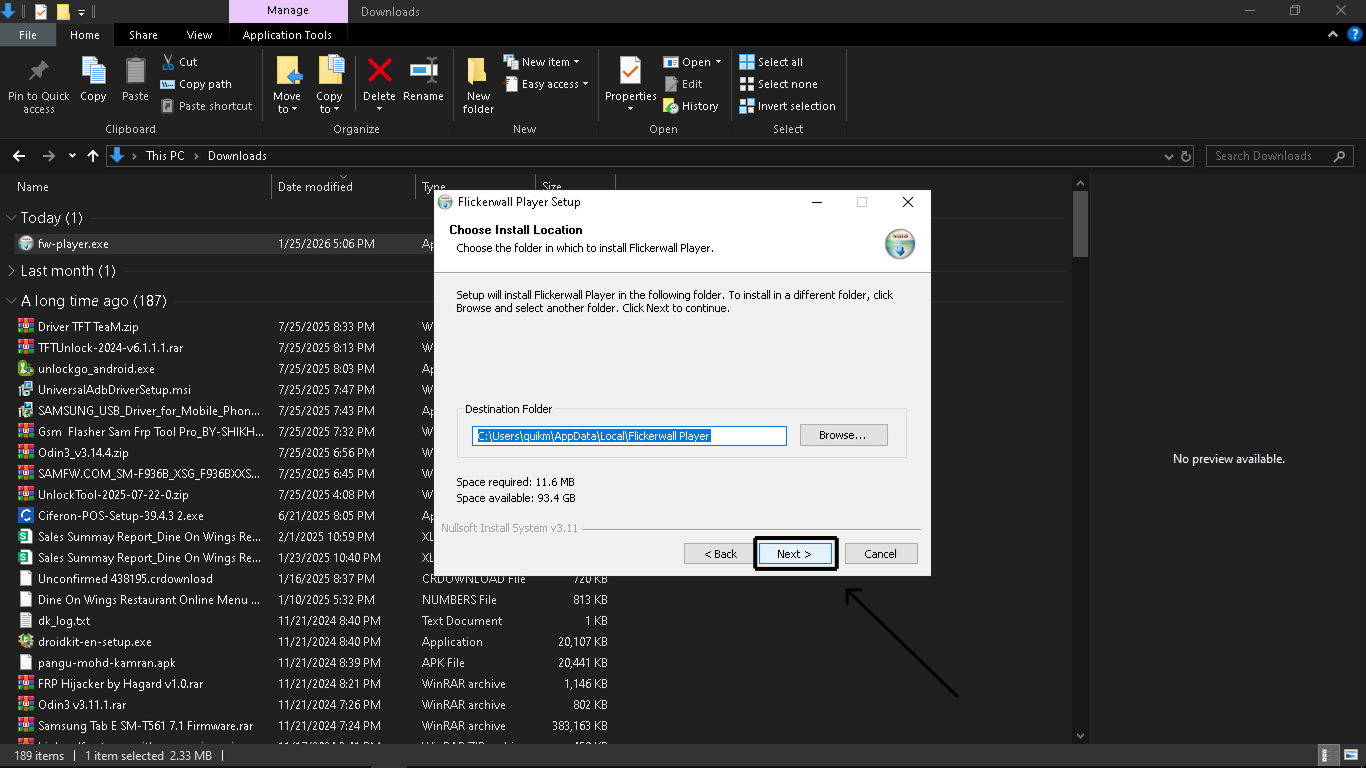
Task: Click Edit in the Open group
Action: pos(683,84)
